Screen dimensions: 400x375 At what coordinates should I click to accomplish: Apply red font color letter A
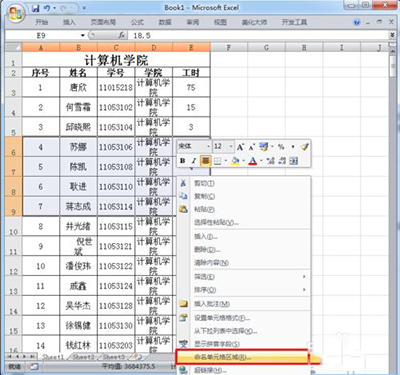(x=253, y=161)
